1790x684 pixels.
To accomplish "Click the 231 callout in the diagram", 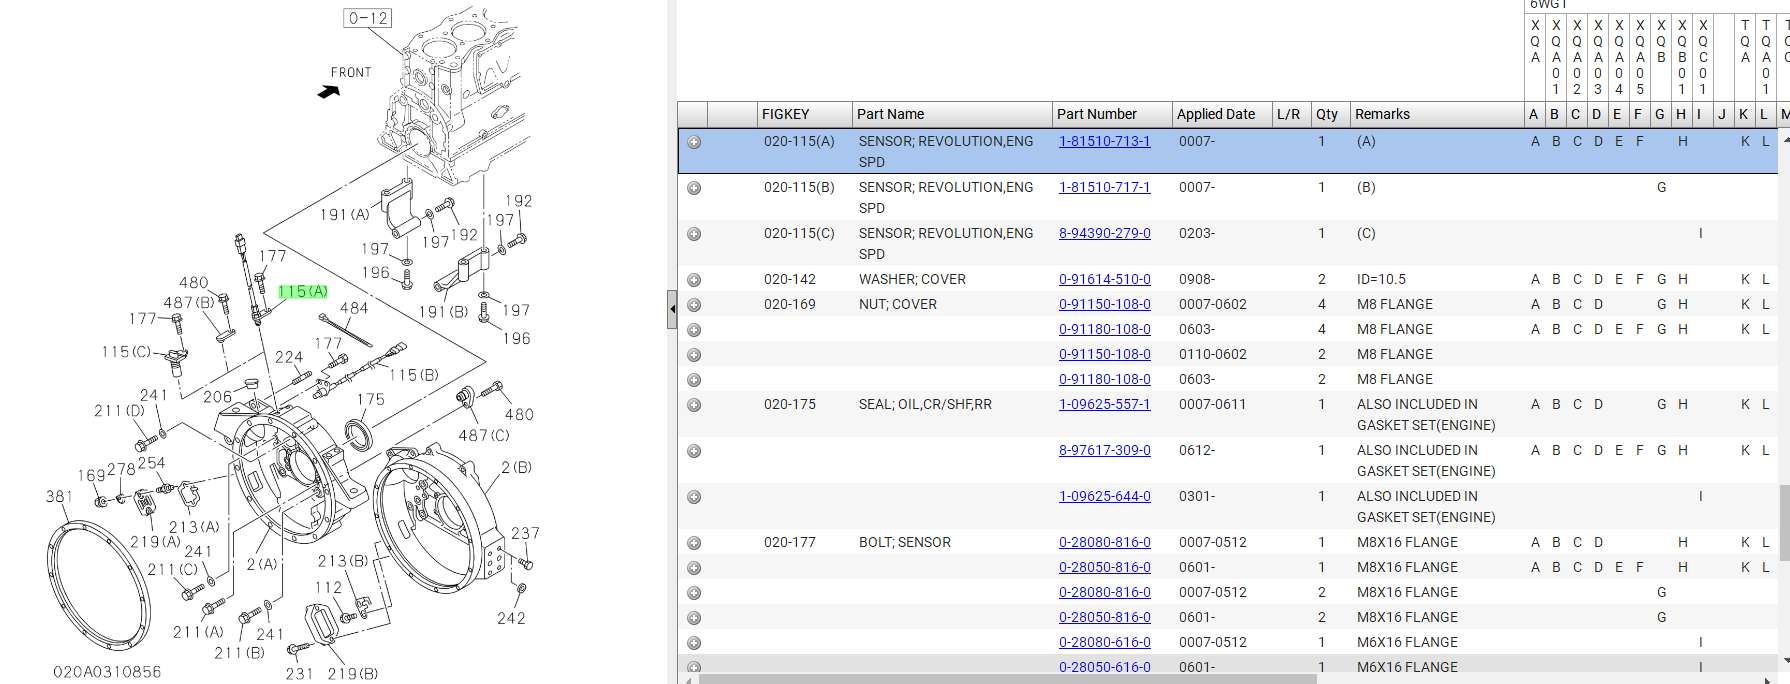I will [299, 674].
